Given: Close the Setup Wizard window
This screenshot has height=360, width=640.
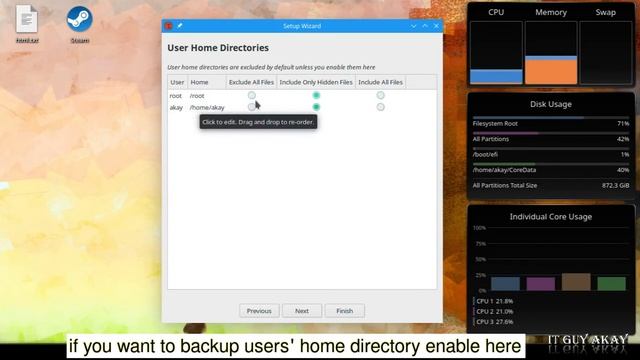Looking at the screenshot, I should pyautogui.click(x=436, y=26).
